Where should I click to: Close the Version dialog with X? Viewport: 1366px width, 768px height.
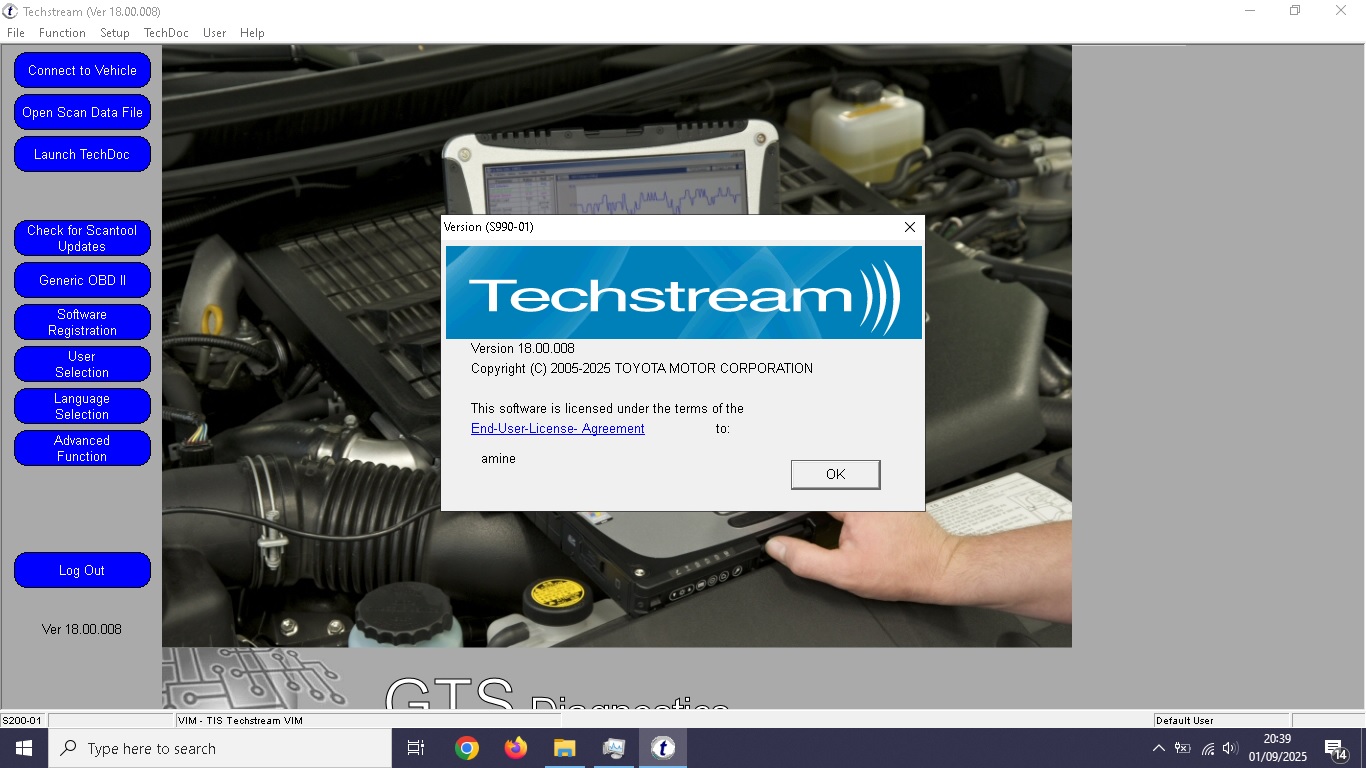(x=909, y=227)
